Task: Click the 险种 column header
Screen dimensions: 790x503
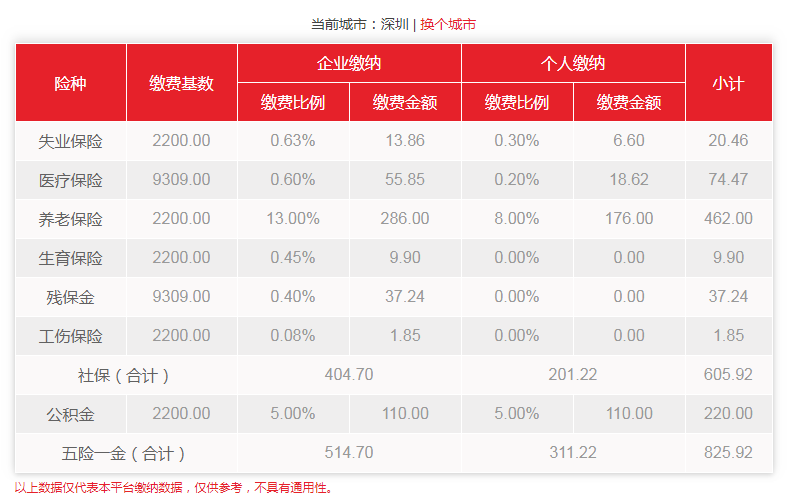Action: [x=71, y=83]
